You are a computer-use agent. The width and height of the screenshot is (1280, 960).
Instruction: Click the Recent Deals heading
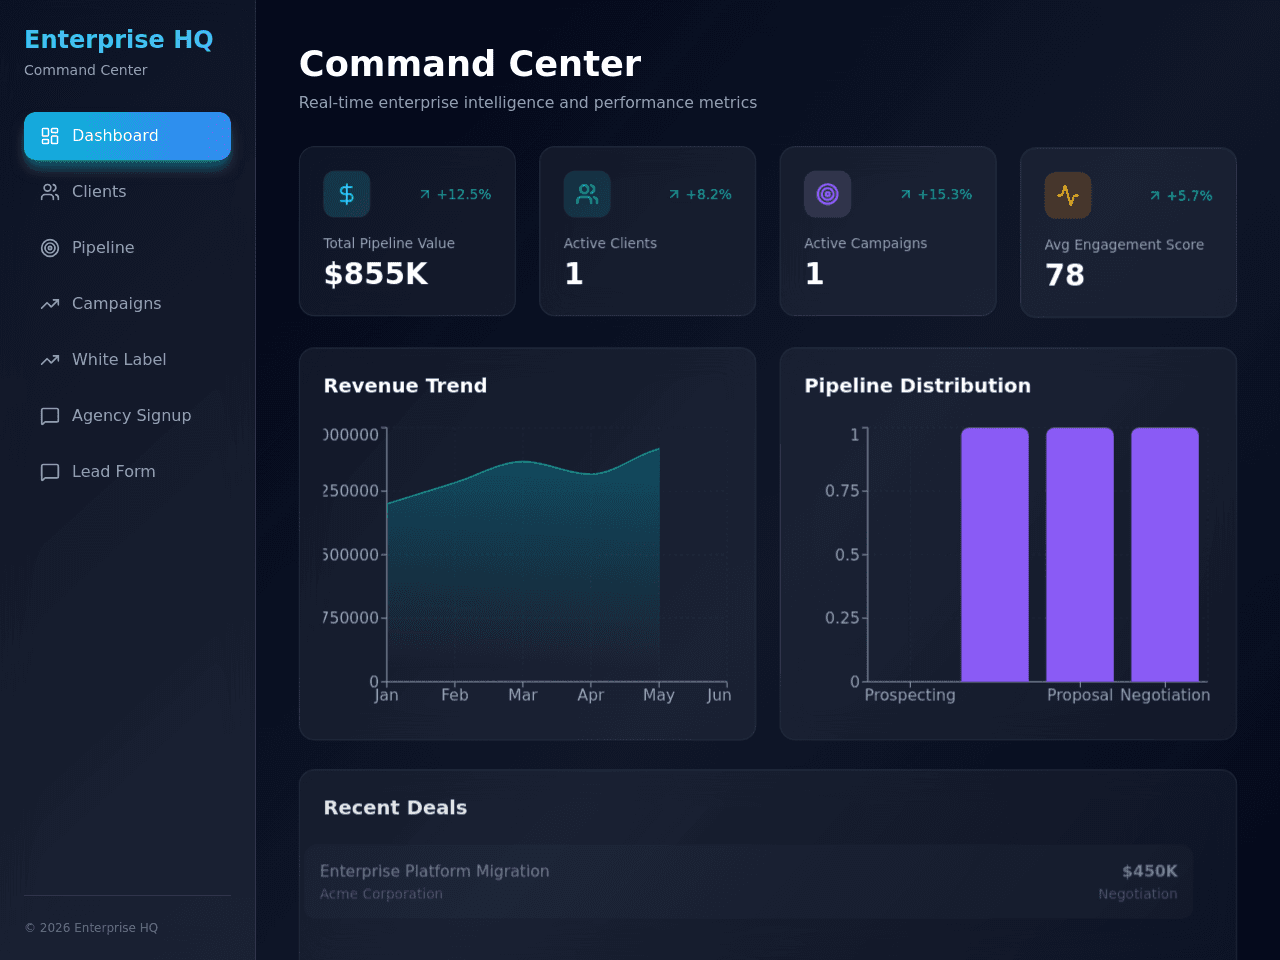[395, 808]
